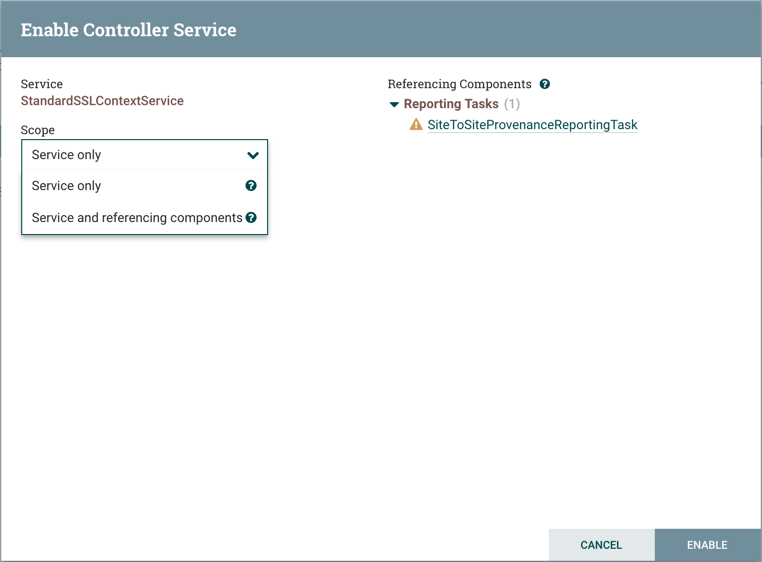Image resolution: width=762 pixels, height=562 pixels.
Task: Click the Reporting Tasks group label
Action: (x=451, y=104)
